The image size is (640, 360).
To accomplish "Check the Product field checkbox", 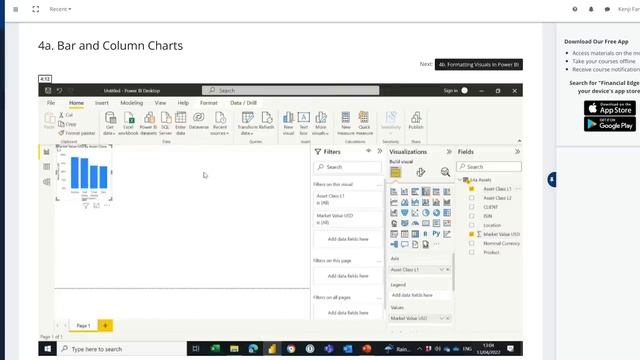I will click(472, 252).
